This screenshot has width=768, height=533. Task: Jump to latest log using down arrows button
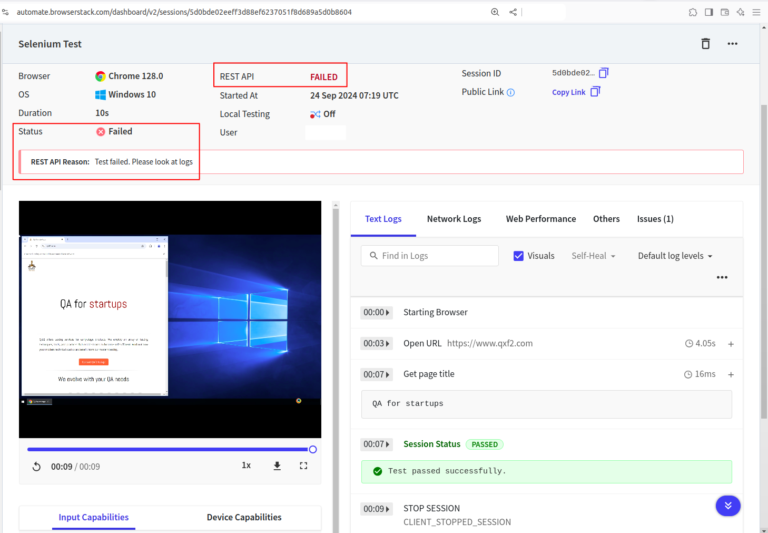click(728, 506)
